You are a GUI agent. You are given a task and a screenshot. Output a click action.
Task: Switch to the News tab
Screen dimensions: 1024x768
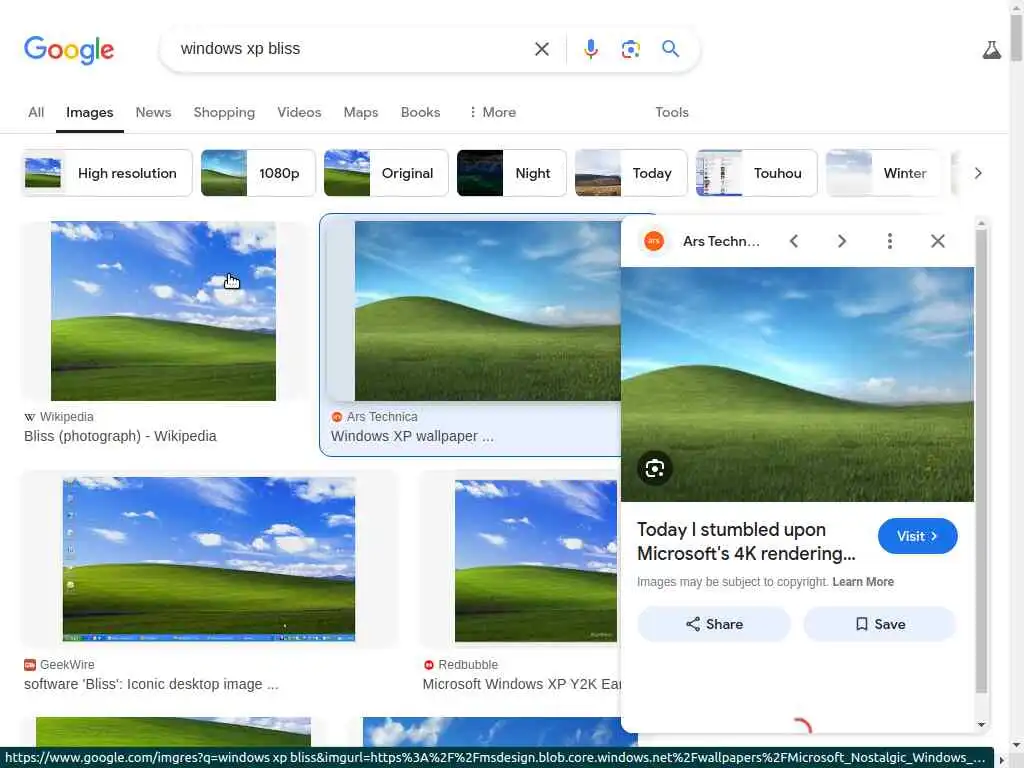pos(153,112)
